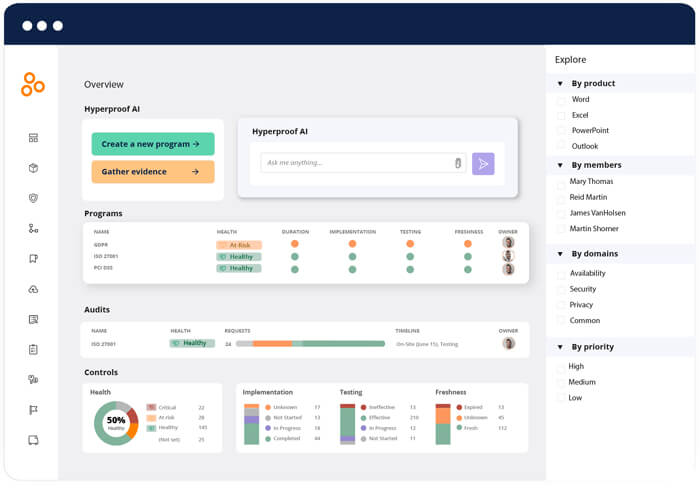Screen dimensions: 700x491
Task: Send the Hyperproof AI message
Action: [x=483, y=164]
